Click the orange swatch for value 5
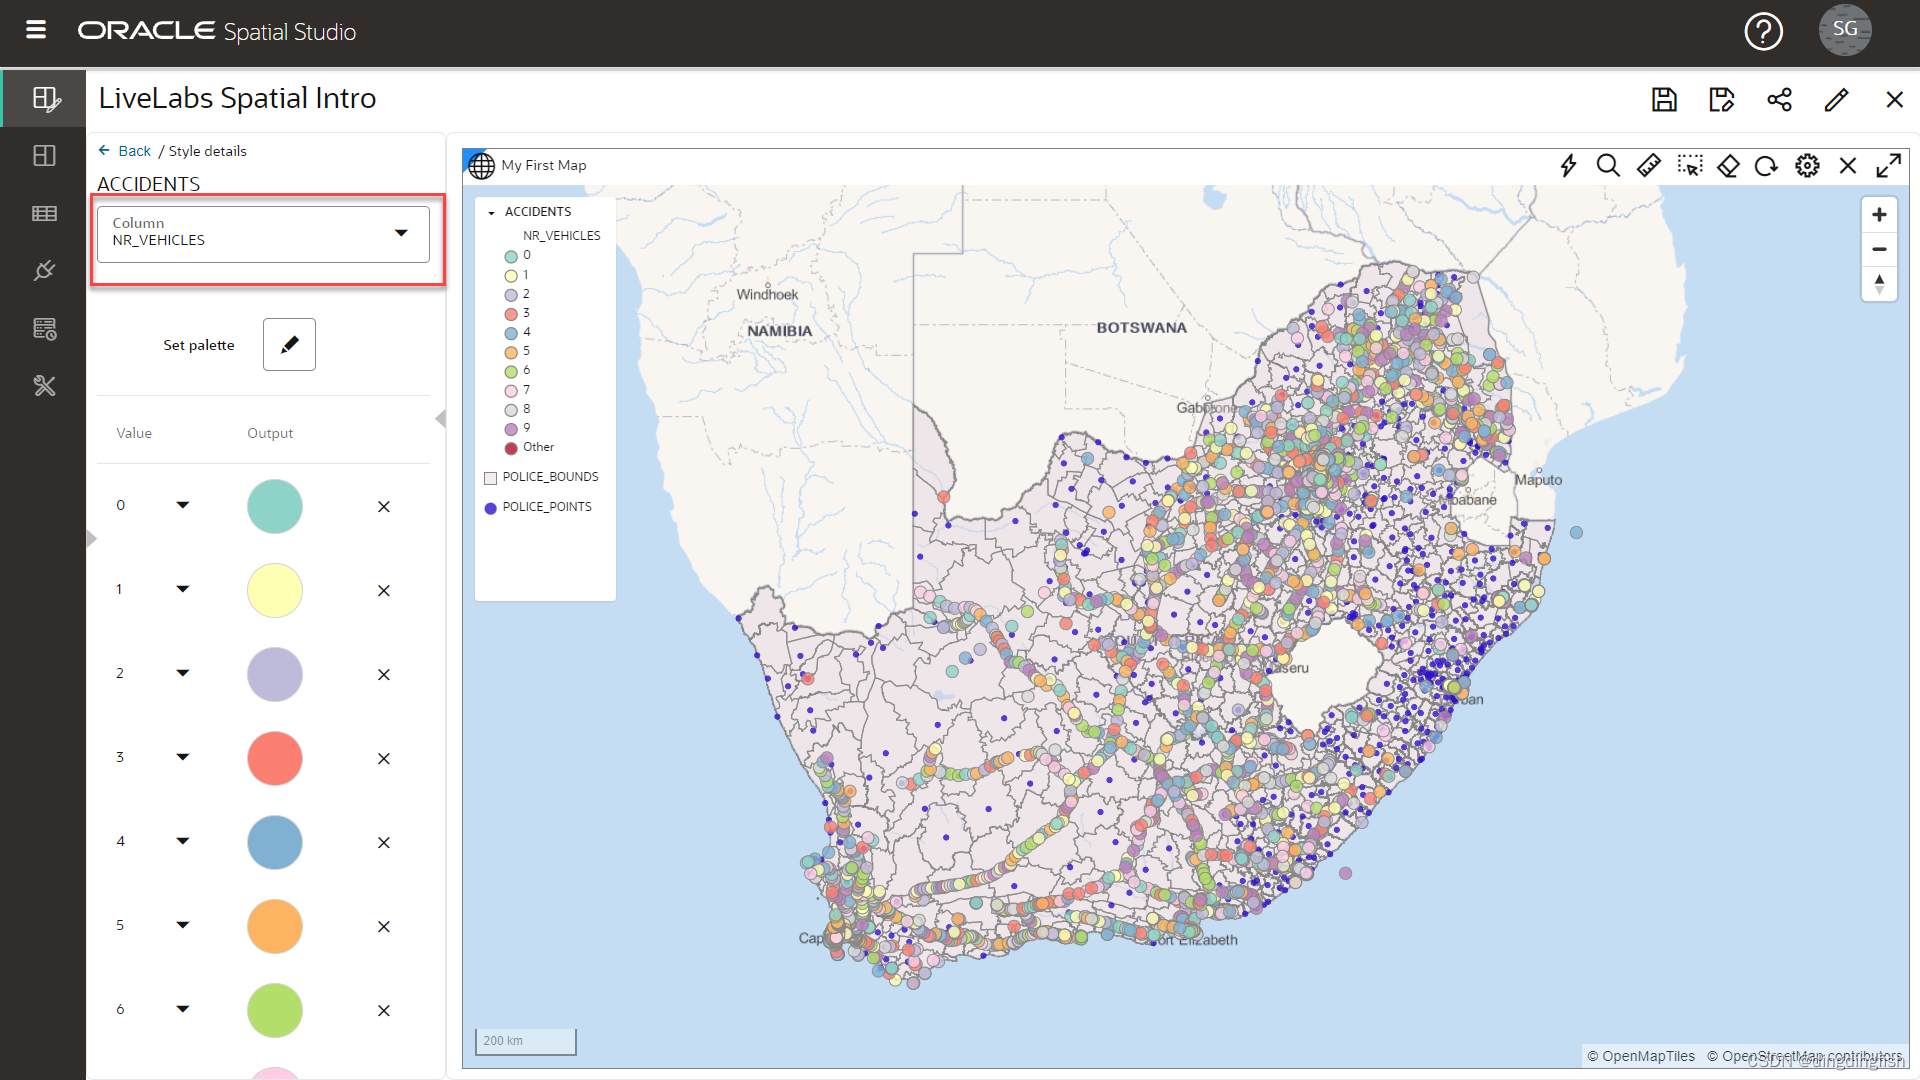The height and width of the screenshot is (1080, 1920). 274,926
